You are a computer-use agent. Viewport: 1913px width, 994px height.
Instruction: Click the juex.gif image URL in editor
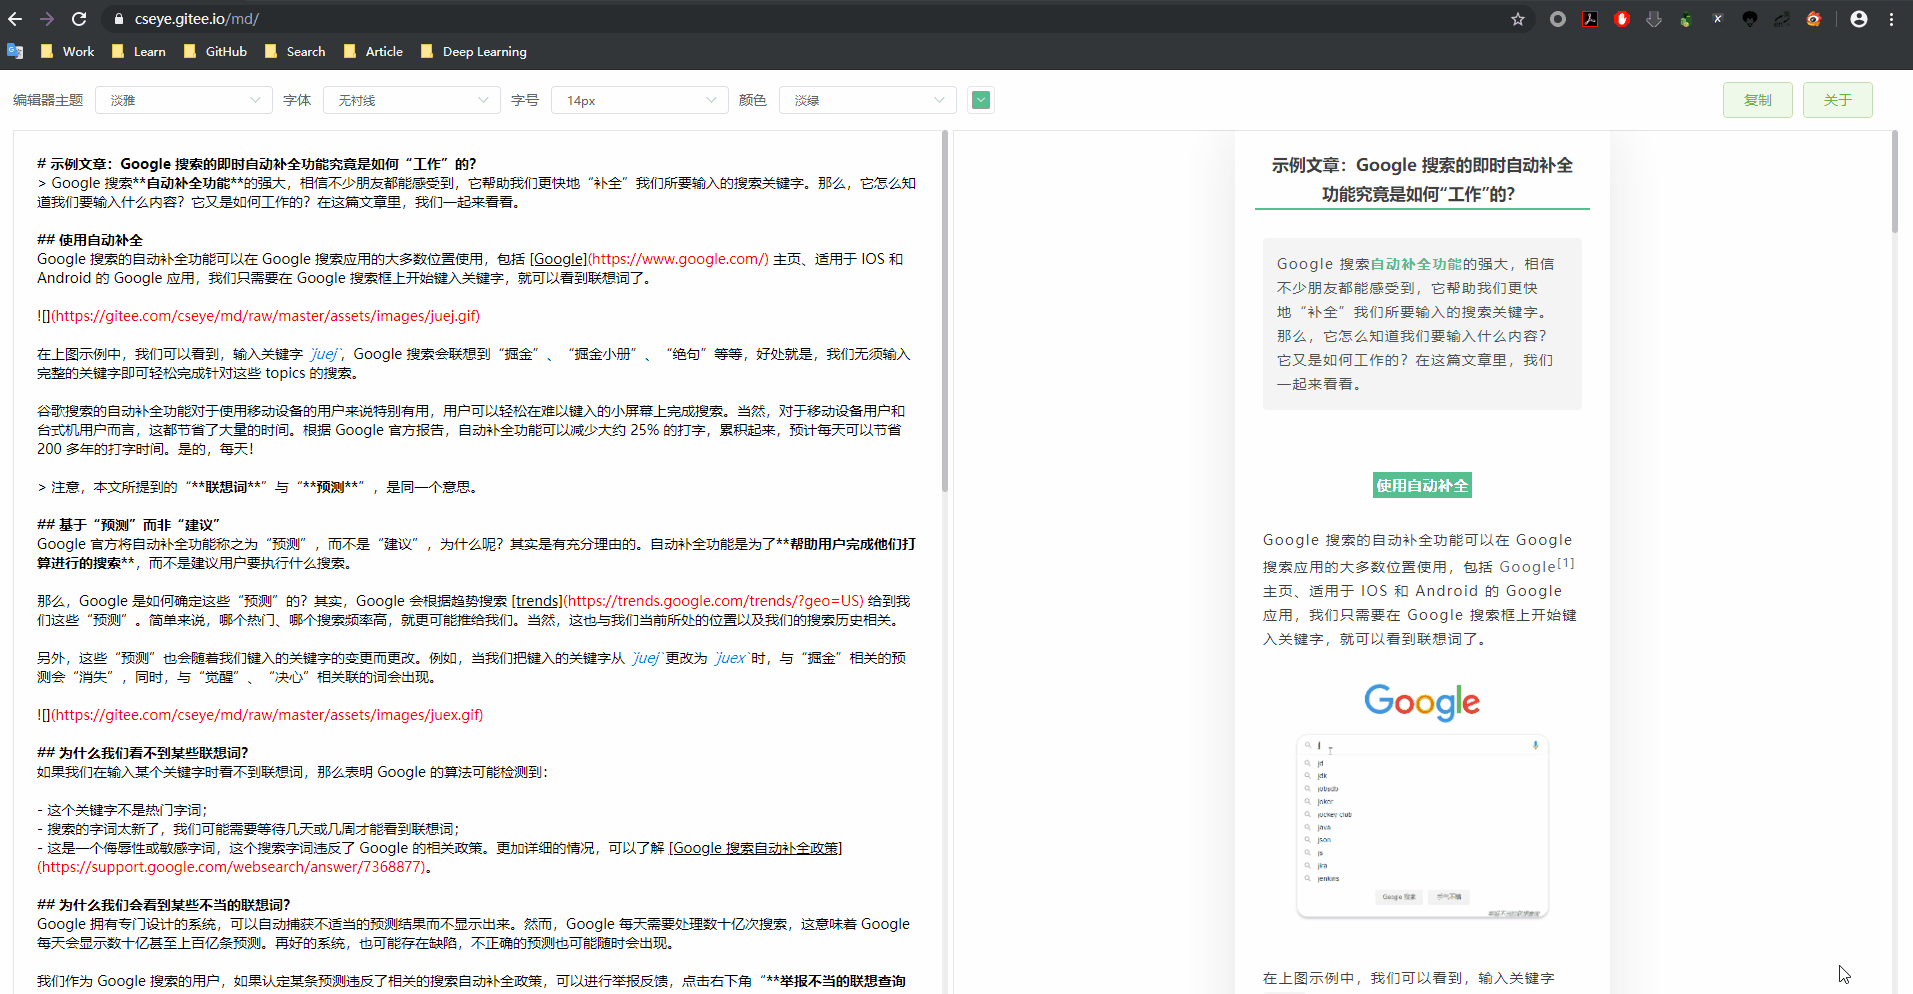pyautogui.click(x=267, y=715)
